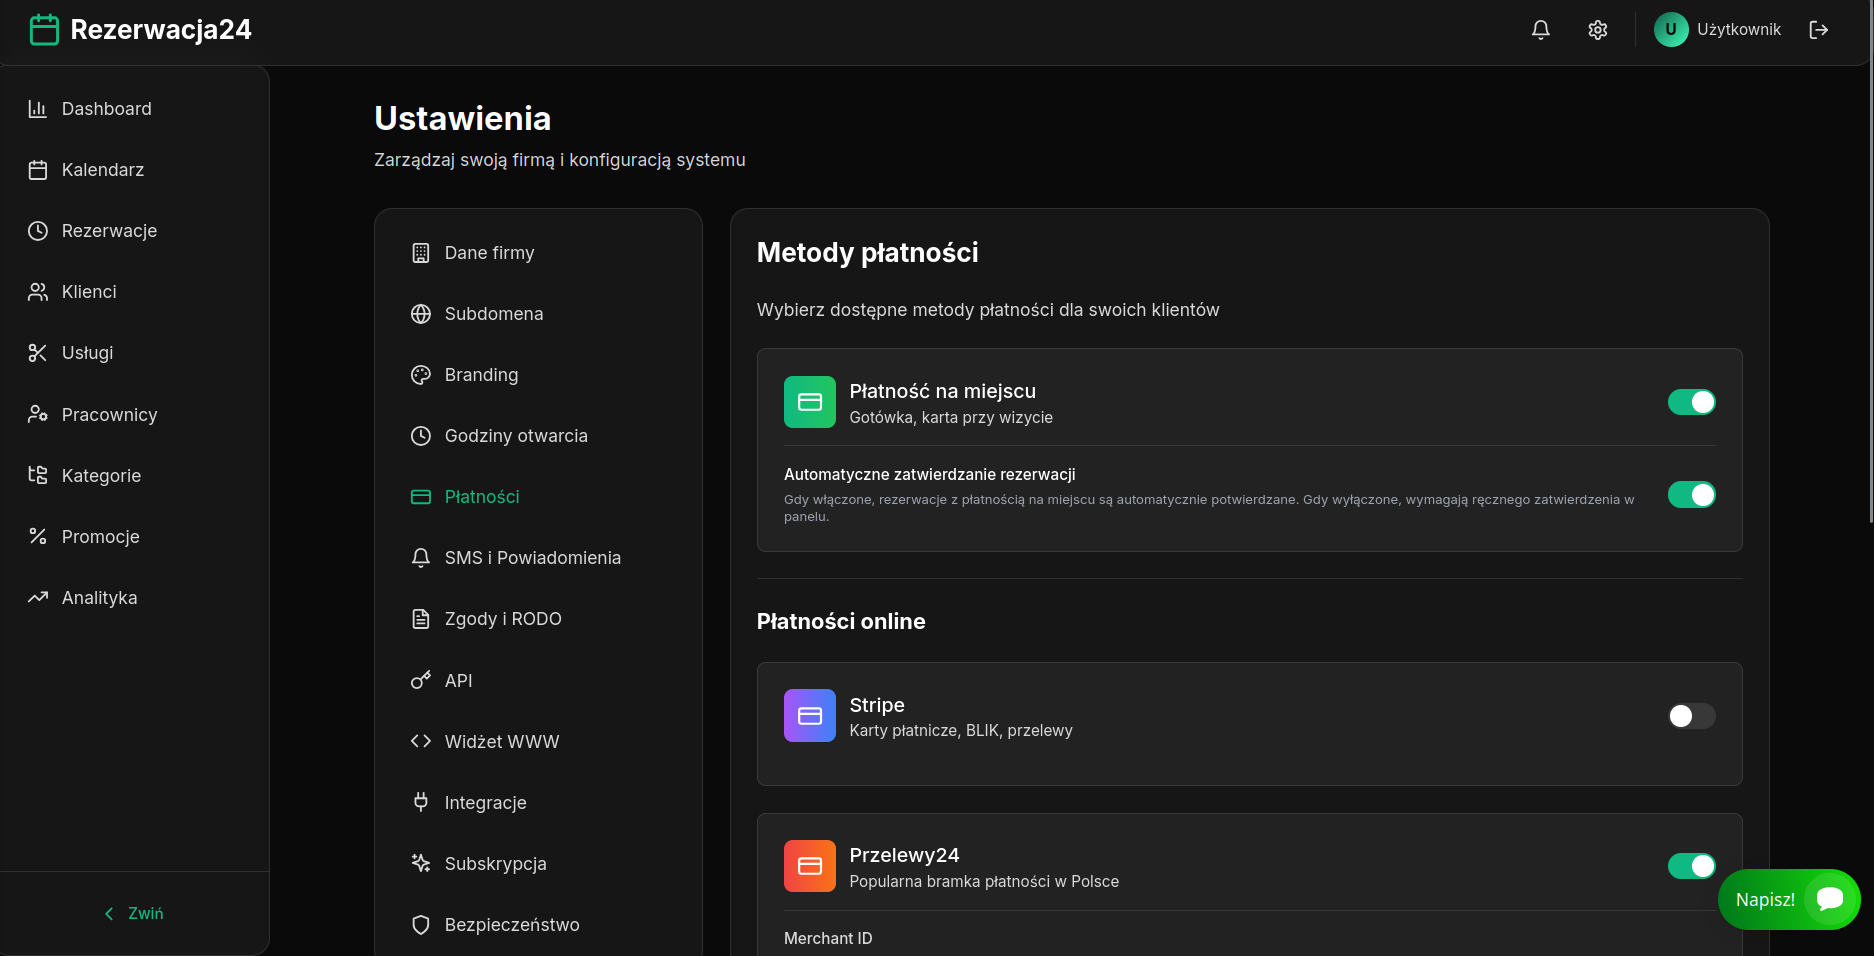Disable the Płatność na miejscu toggle
The height and width of the screenshot is (956, 1874).
[1691, 401]
